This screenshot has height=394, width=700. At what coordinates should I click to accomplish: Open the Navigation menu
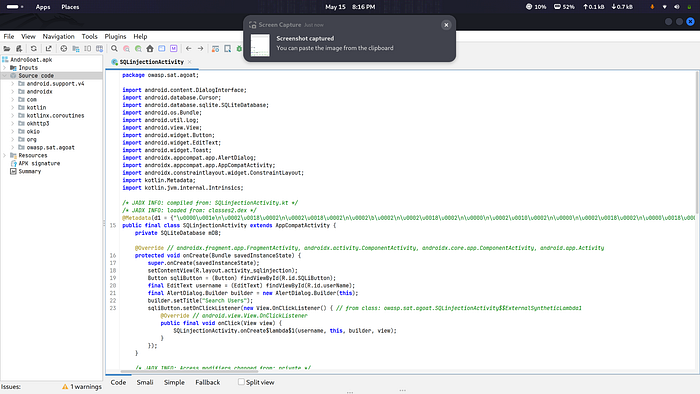tap(58, 37)
